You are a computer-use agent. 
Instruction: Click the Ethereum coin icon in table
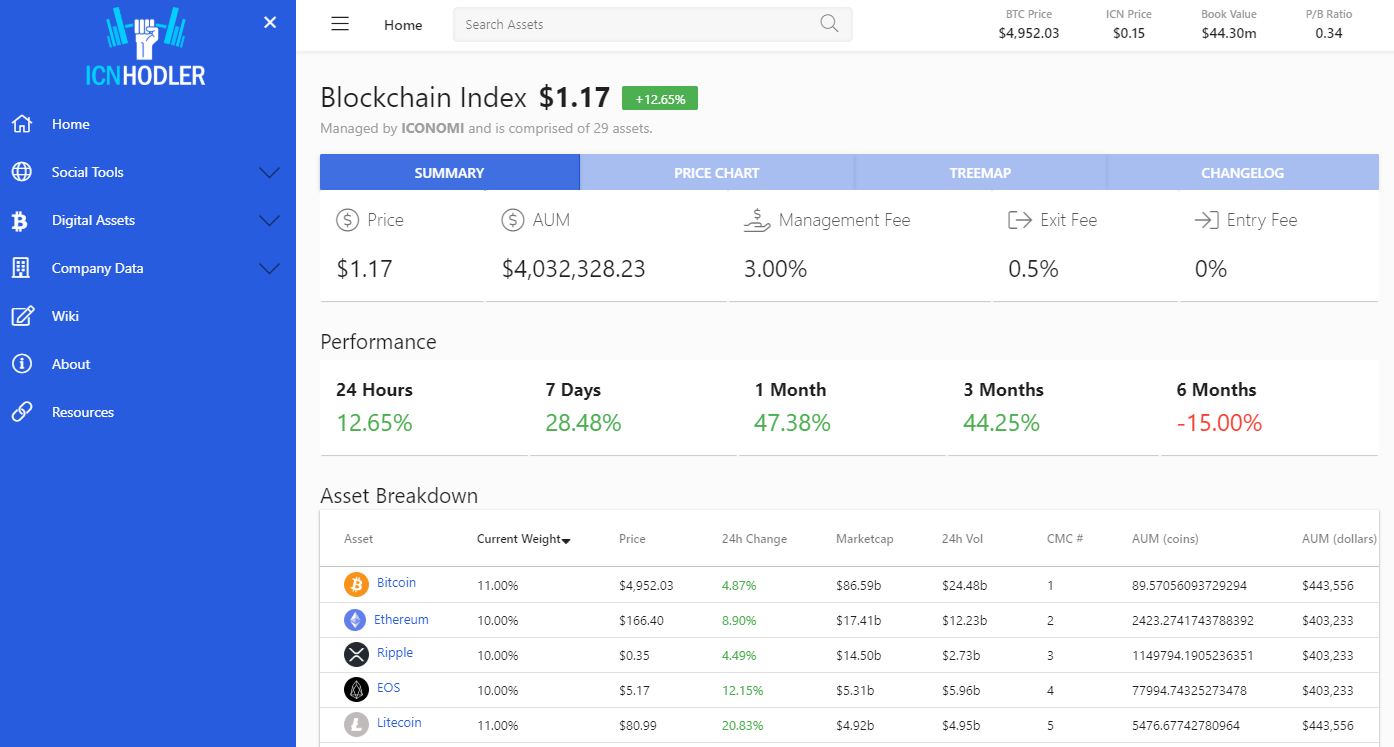click(x=355, y=620)
